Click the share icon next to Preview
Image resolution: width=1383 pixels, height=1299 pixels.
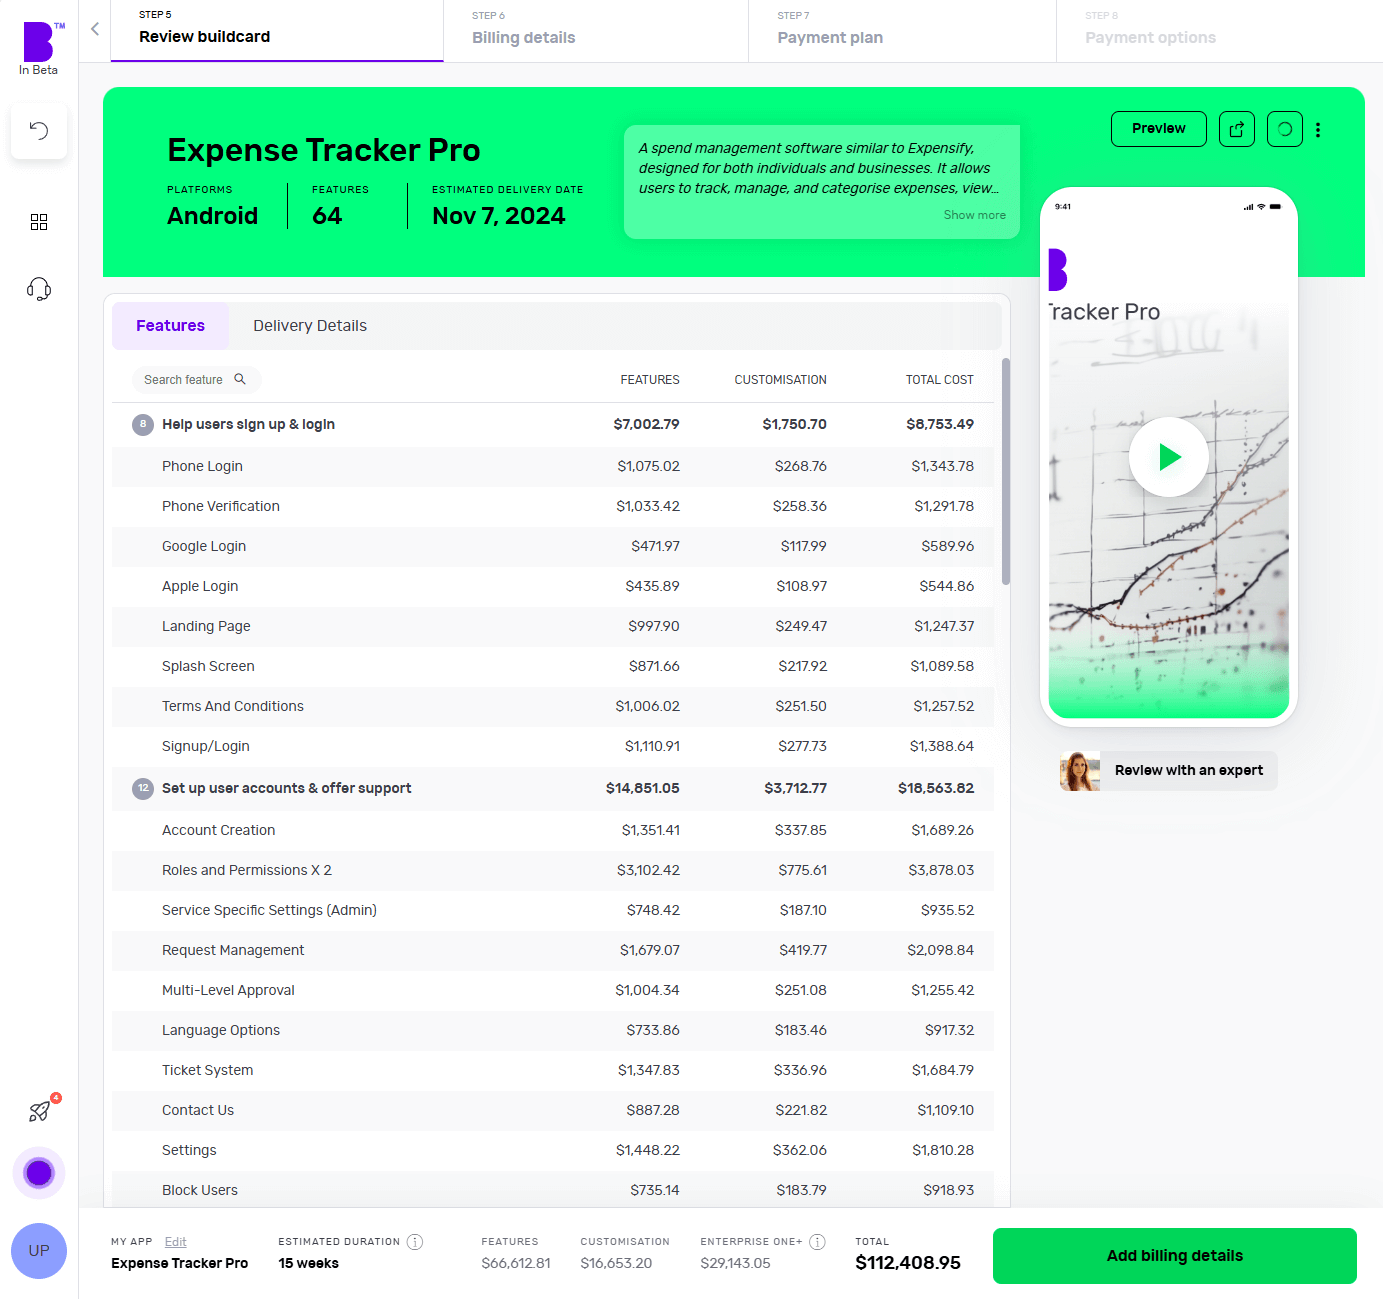1237,129
